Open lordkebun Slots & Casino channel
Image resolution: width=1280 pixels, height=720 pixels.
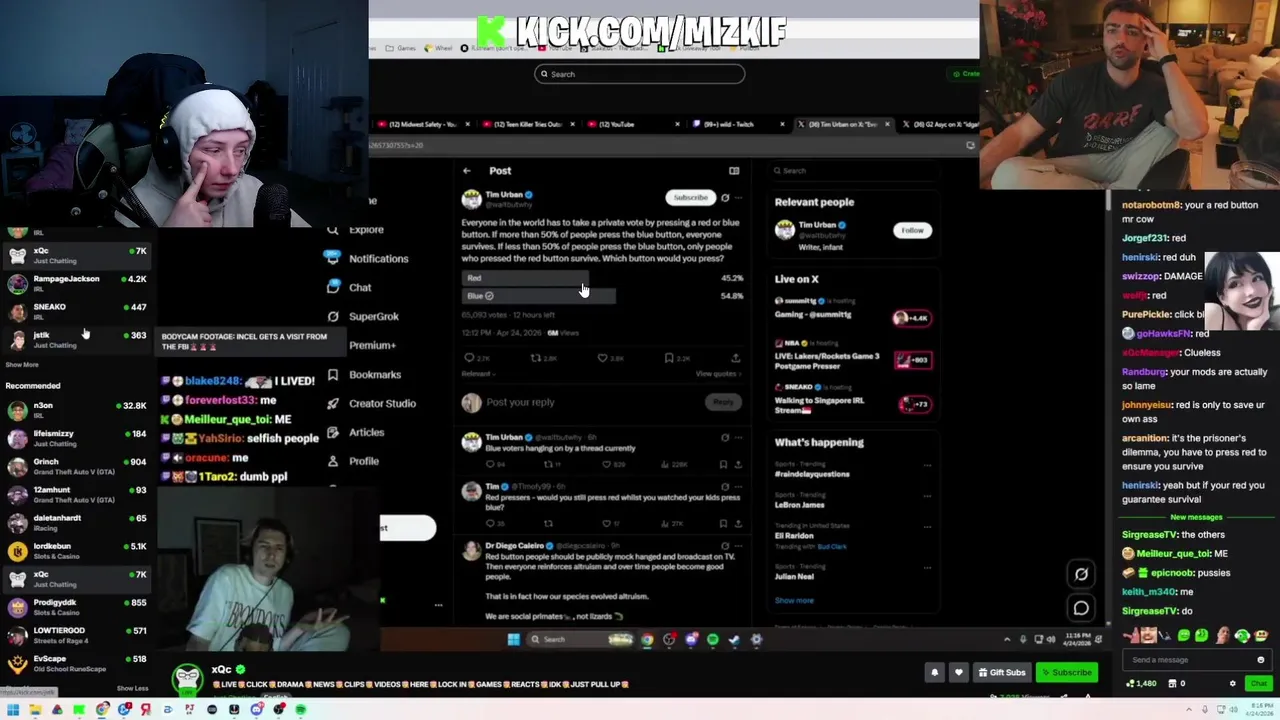pos(76,551)
